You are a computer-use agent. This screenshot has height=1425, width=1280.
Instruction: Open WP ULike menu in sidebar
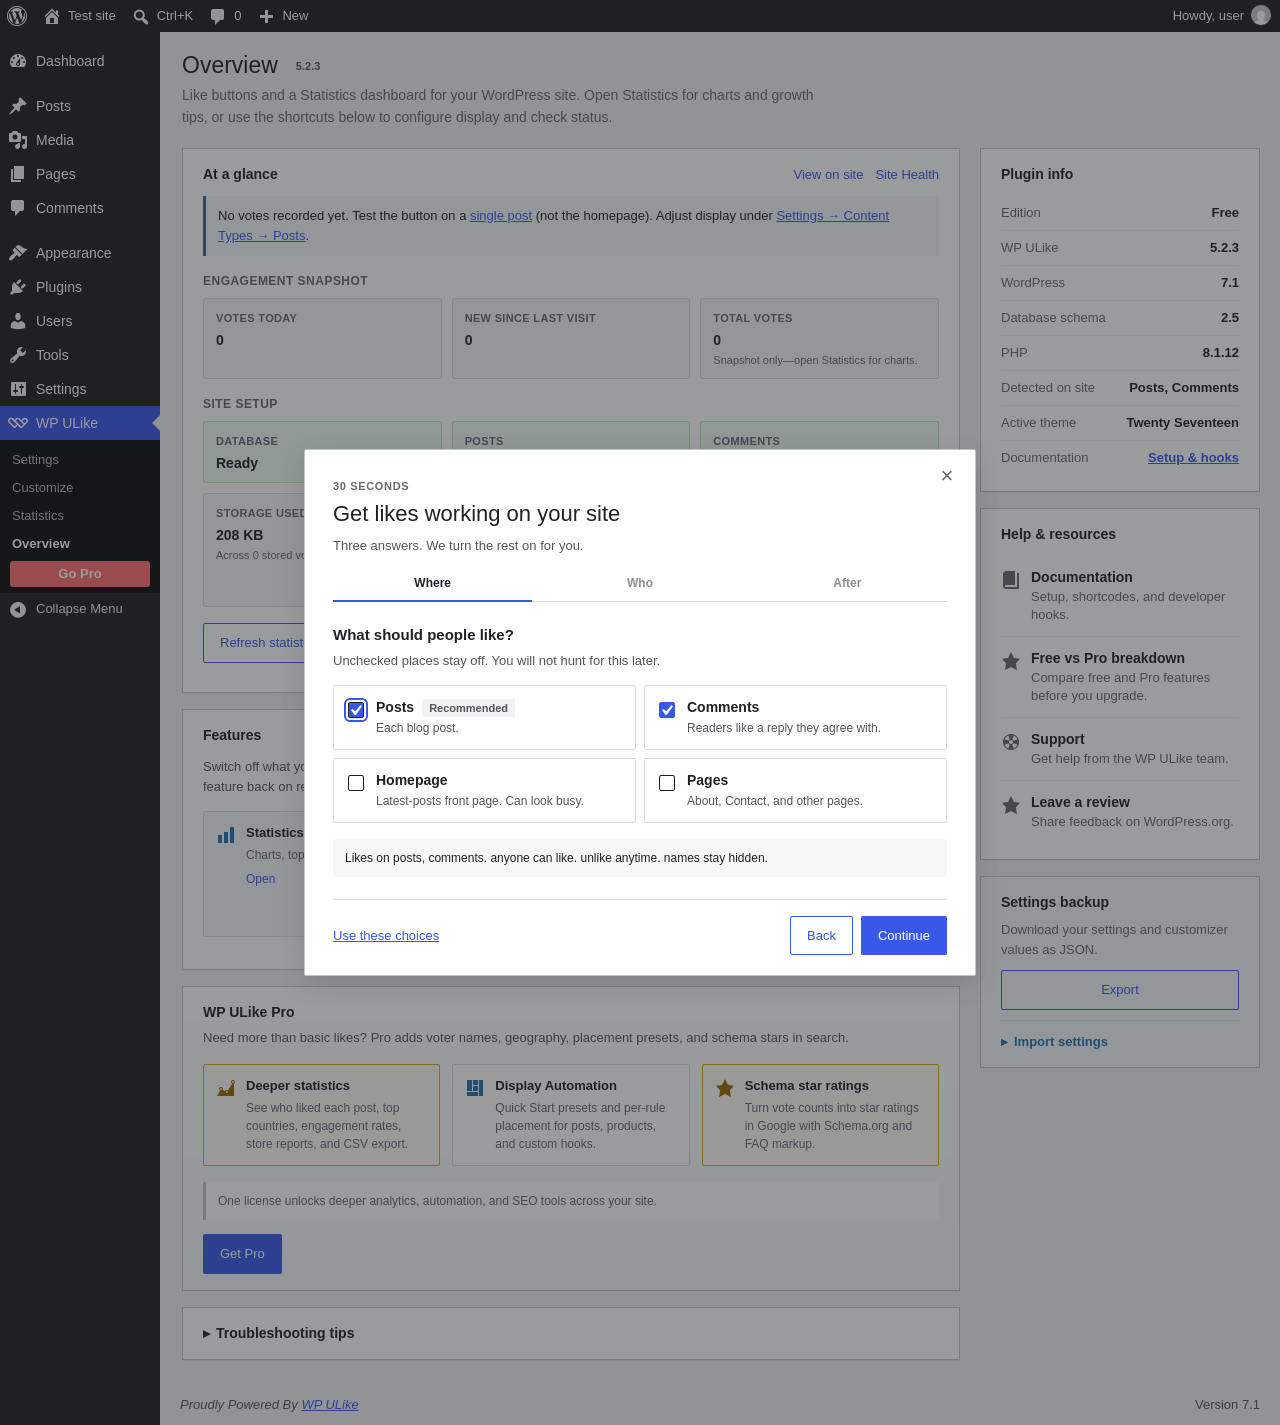click(80, 423)
